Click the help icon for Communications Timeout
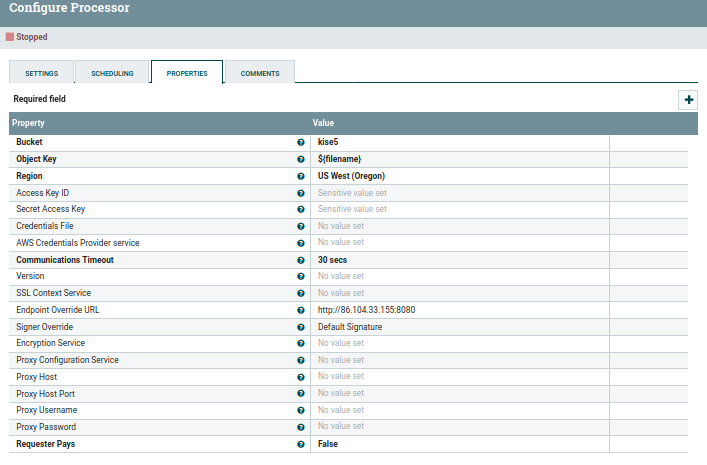 (x=301, y=260)
